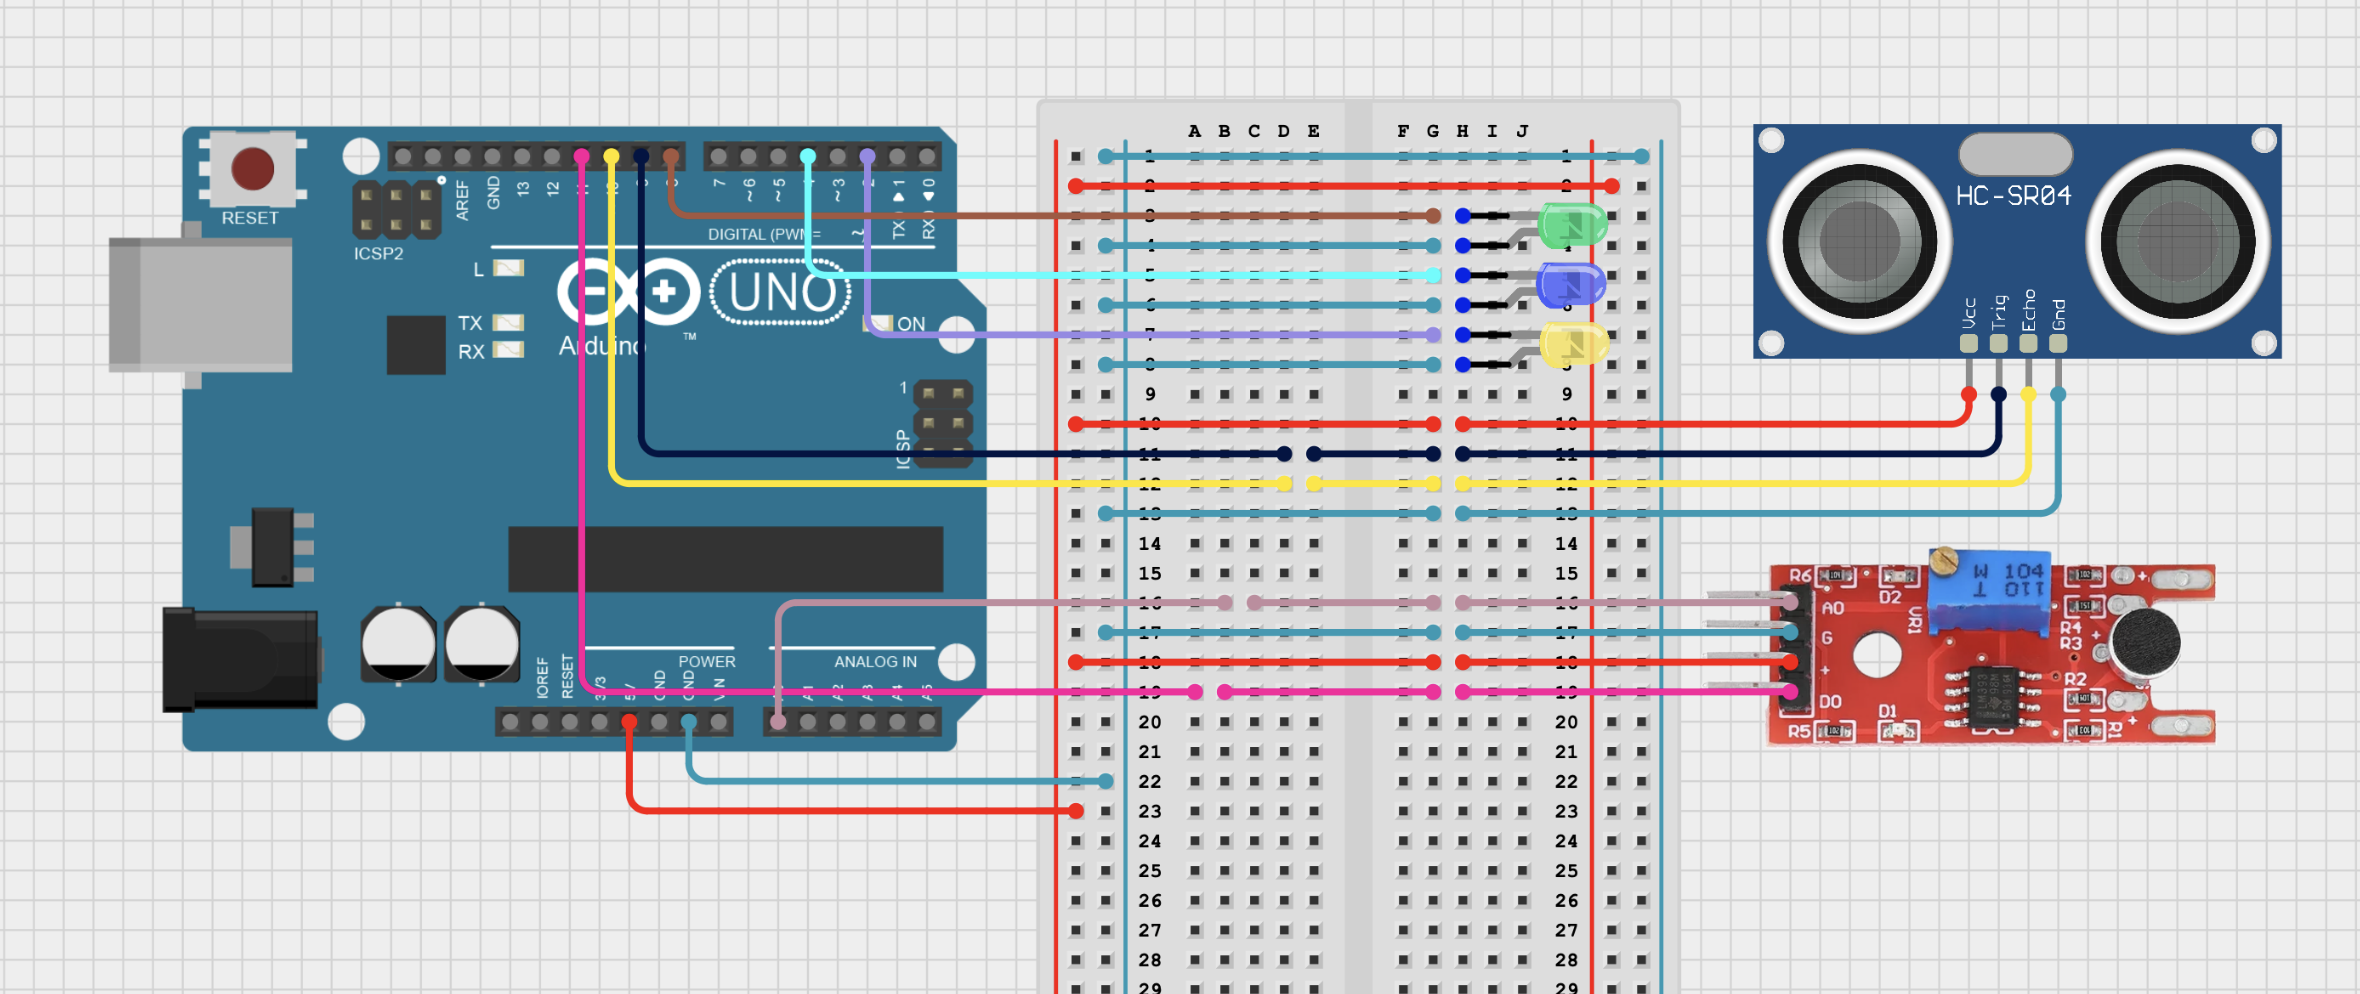Click breadboard column header letter J
The image size is (2360, 994).
click(1522, 131)
